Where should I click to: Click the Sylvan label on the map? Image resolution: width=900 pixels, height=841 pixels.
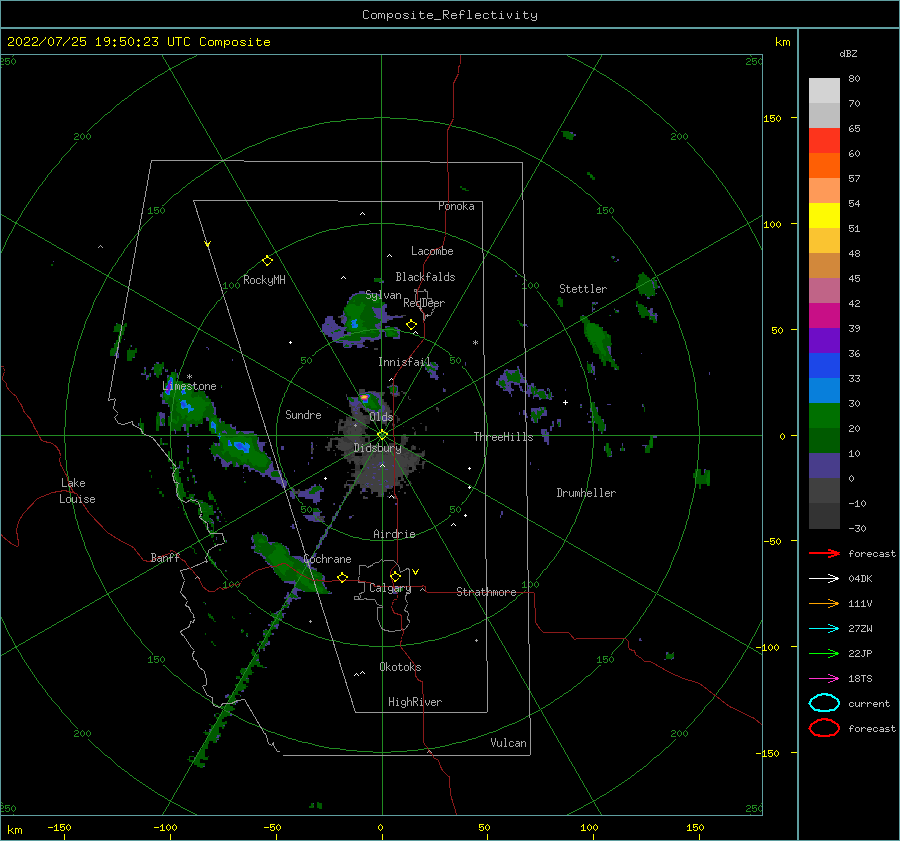point(383,295)
